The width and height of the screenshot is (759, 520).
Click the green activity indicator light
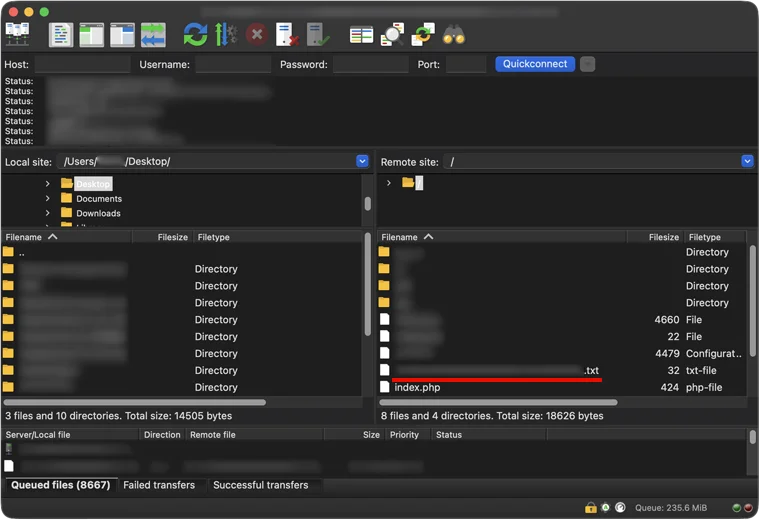[737, 508]
